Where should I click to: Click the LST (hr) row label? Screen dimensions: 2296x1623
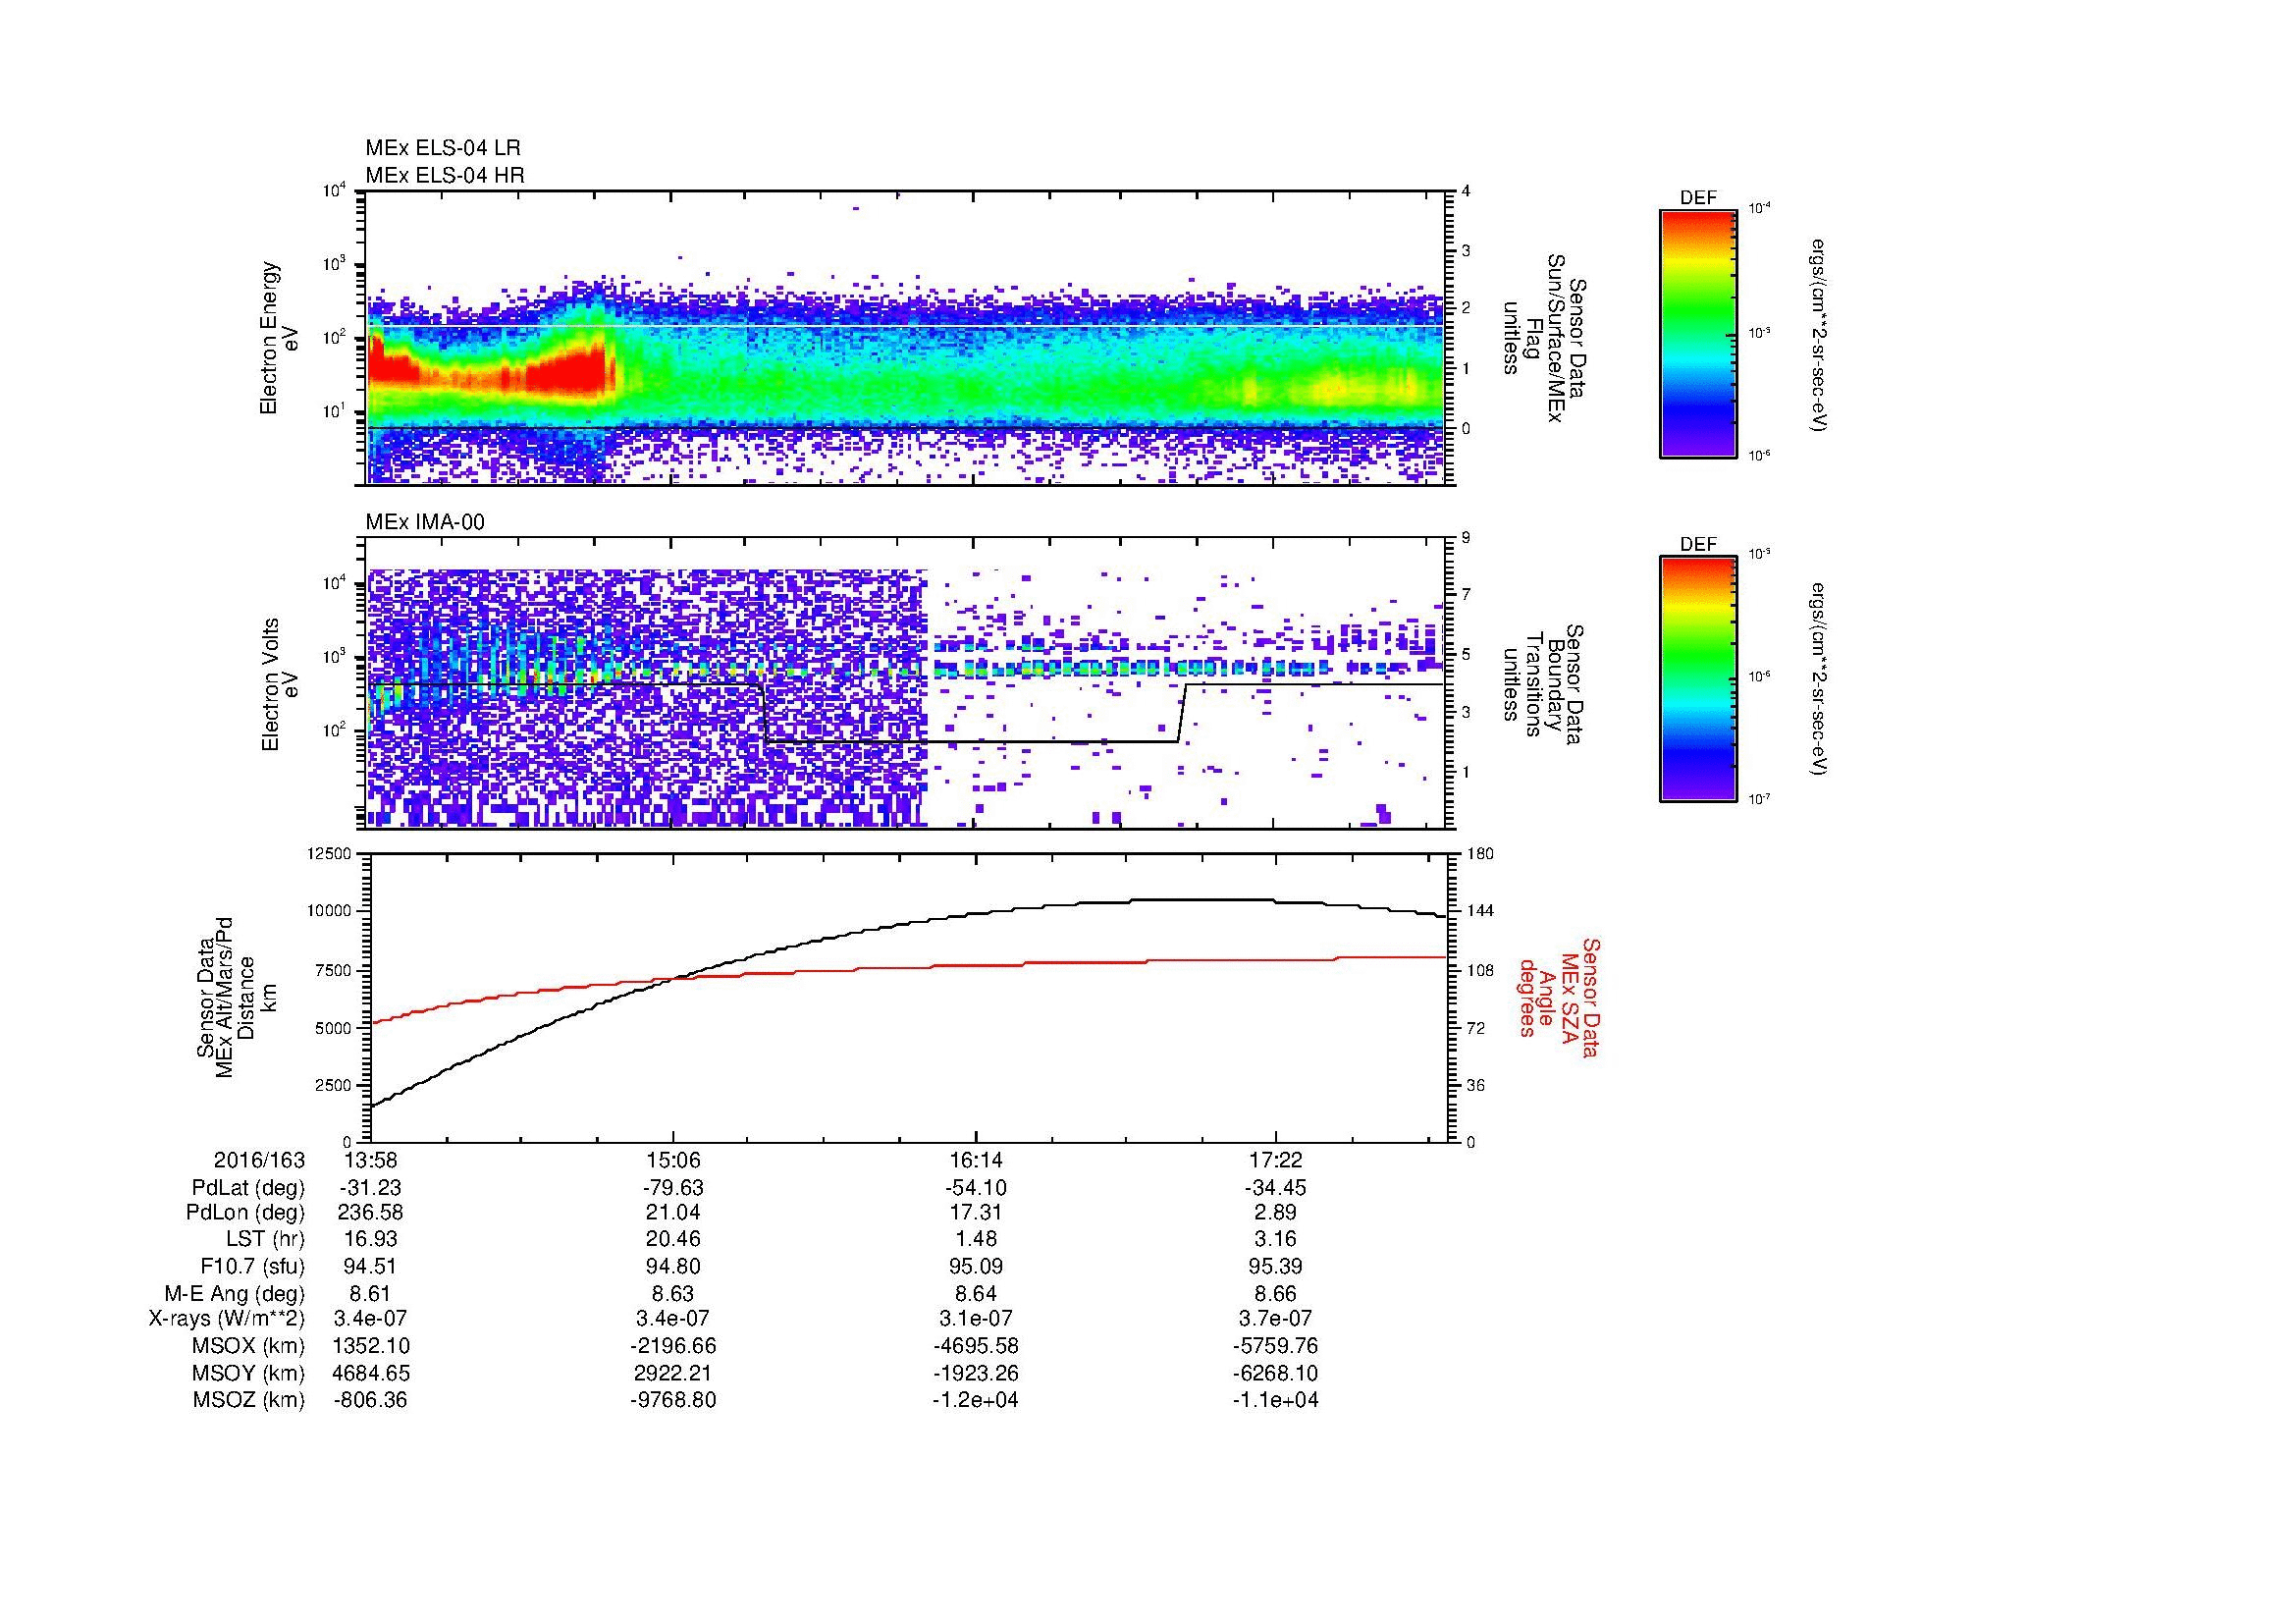tap(266, 1240)
